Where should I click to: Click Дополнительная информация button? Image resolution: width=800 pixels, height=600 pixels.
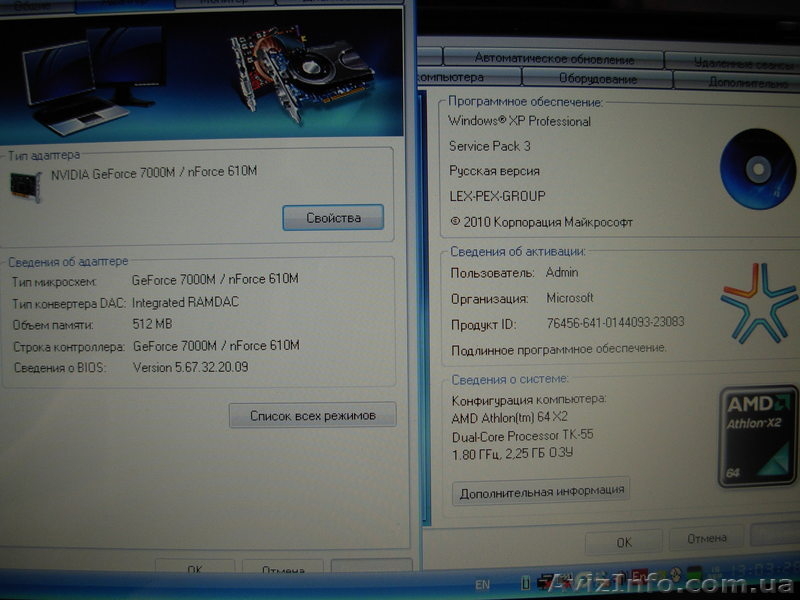tap(540, 490)
